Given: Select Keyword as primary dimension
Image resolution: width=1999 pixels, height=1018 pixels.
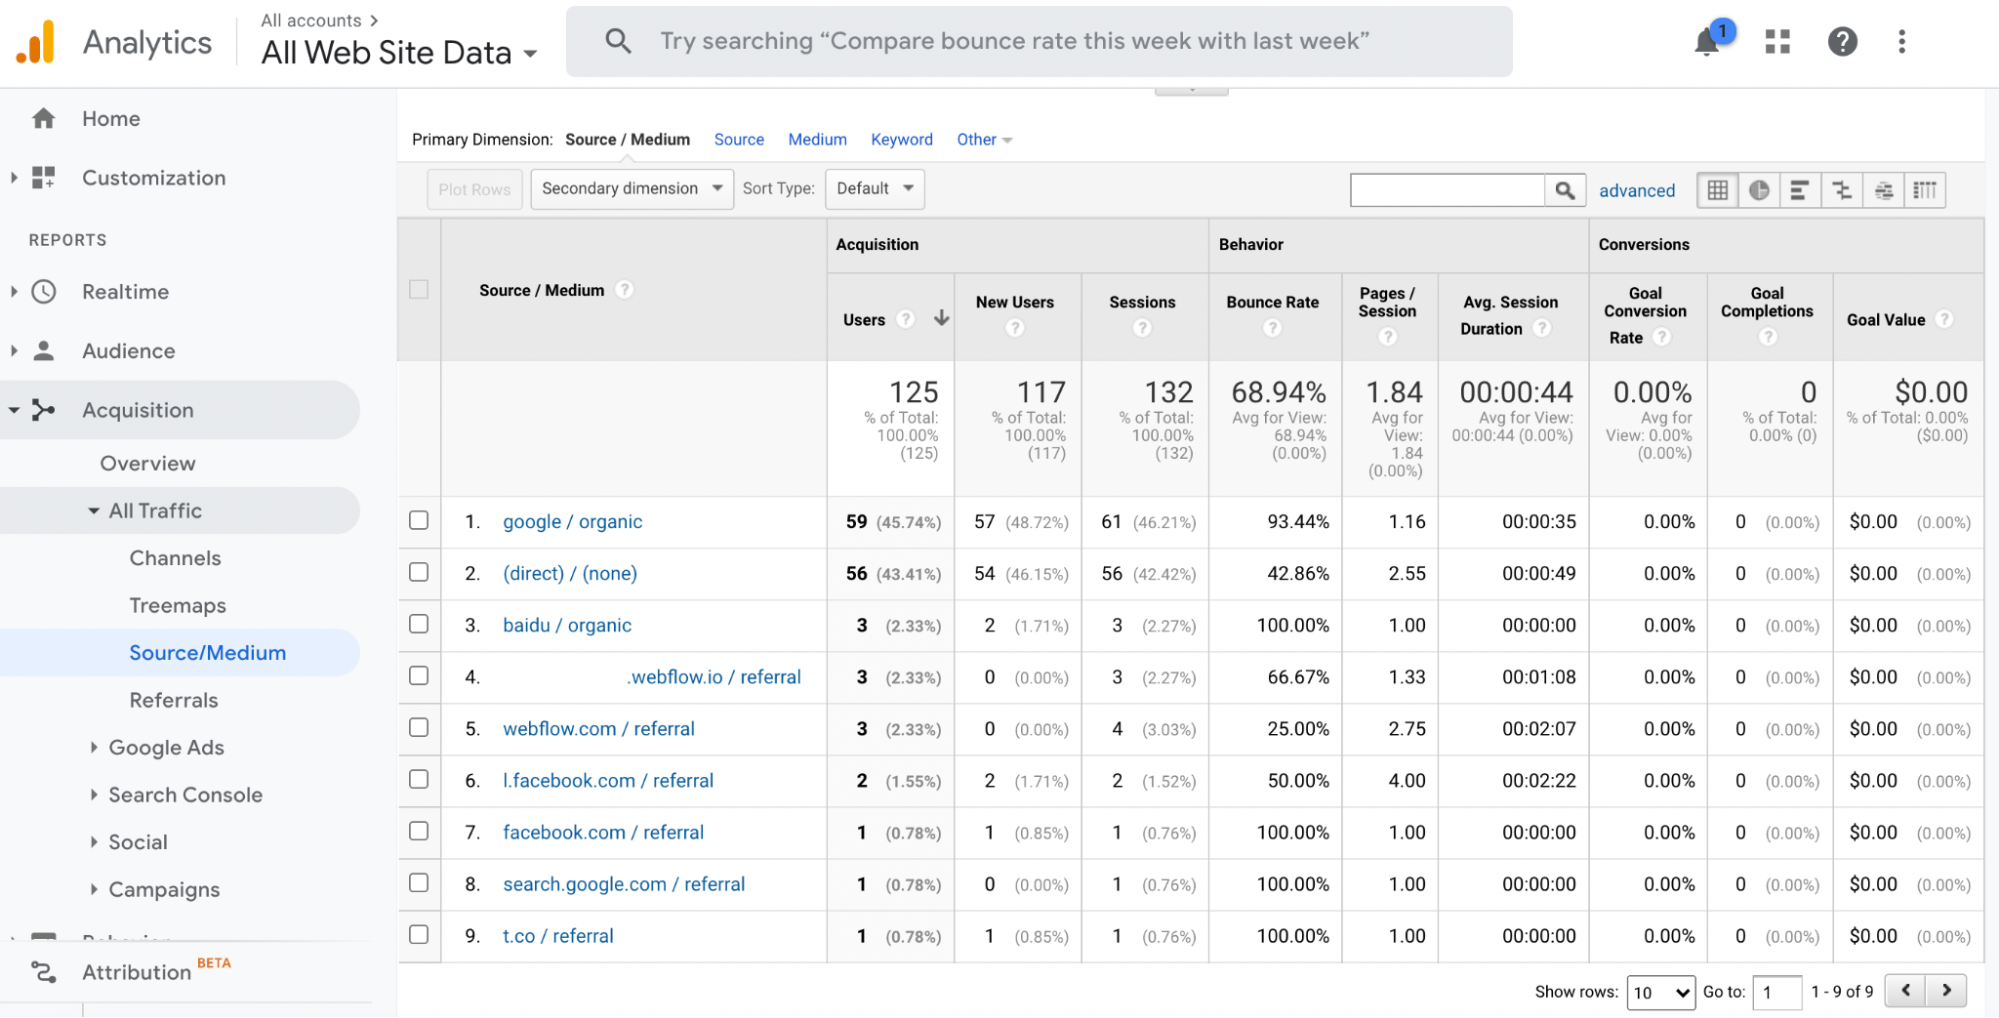Looking at the screenshot, I should (x=901, y=140).
